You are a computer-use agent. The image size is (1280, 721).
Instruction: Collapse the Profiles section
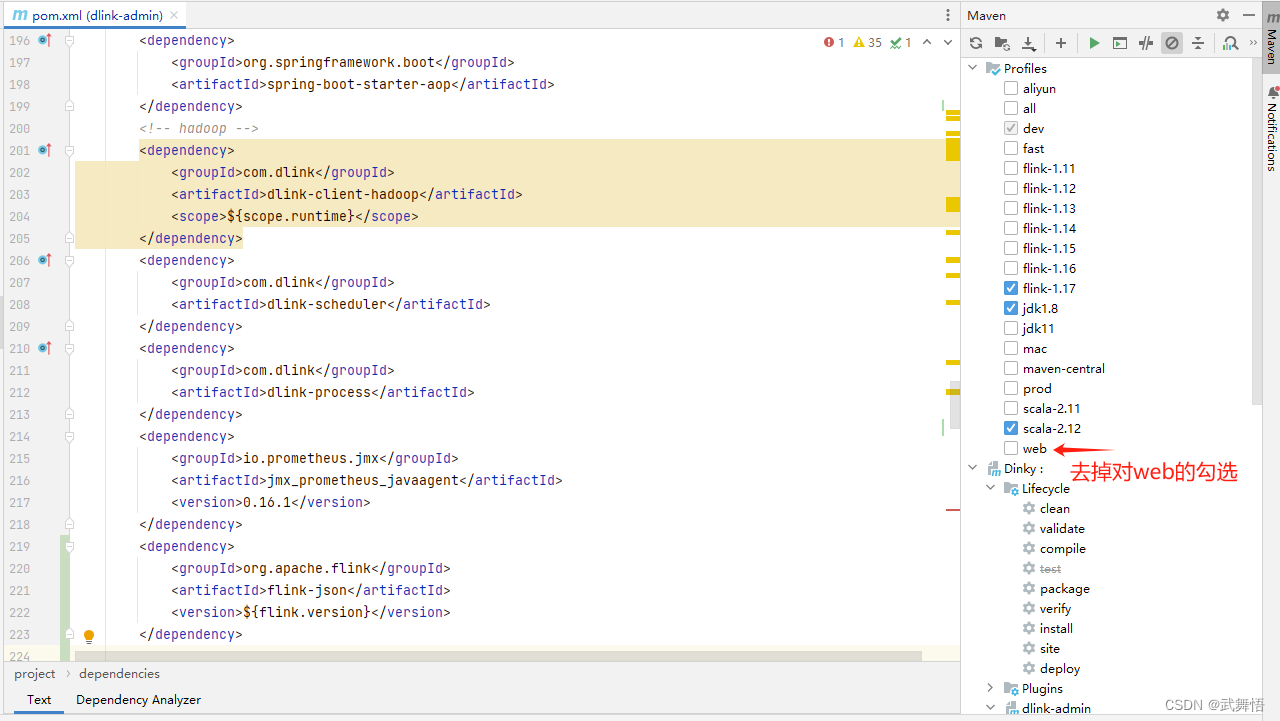[x=972, y=68]
